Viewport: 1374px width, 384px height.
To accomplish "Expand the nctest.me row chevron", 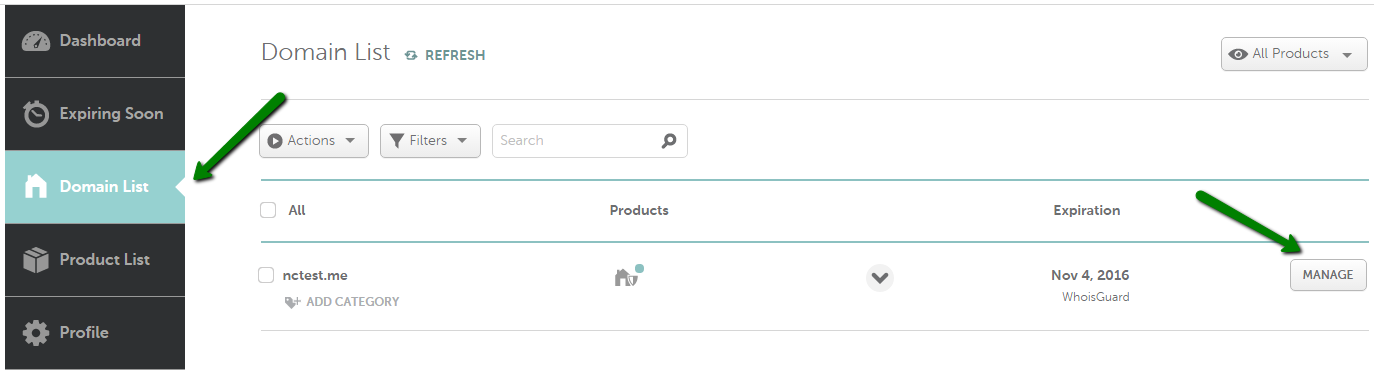I will click(880, 277).
